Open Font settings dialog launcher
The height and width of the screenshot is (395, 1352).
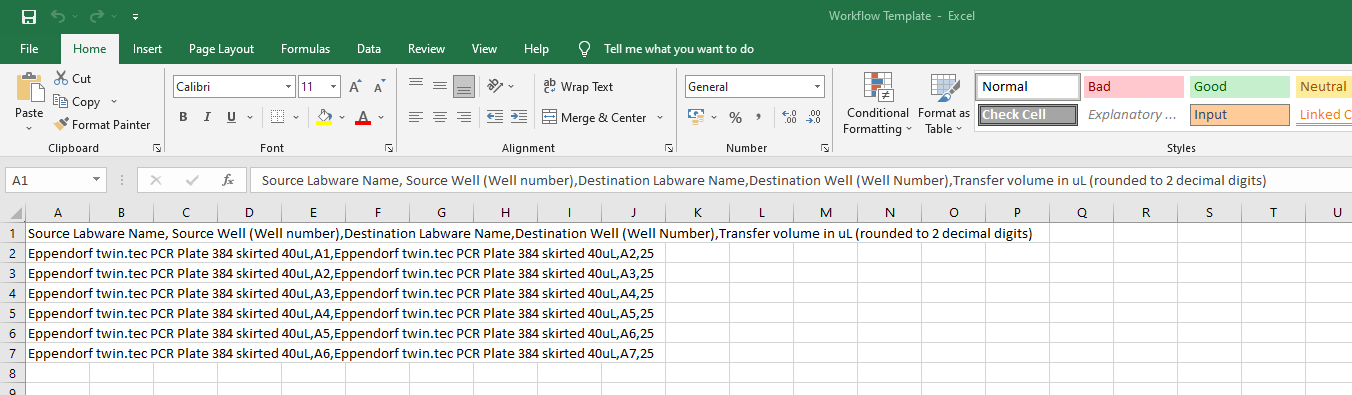click(x=388, y=148)
